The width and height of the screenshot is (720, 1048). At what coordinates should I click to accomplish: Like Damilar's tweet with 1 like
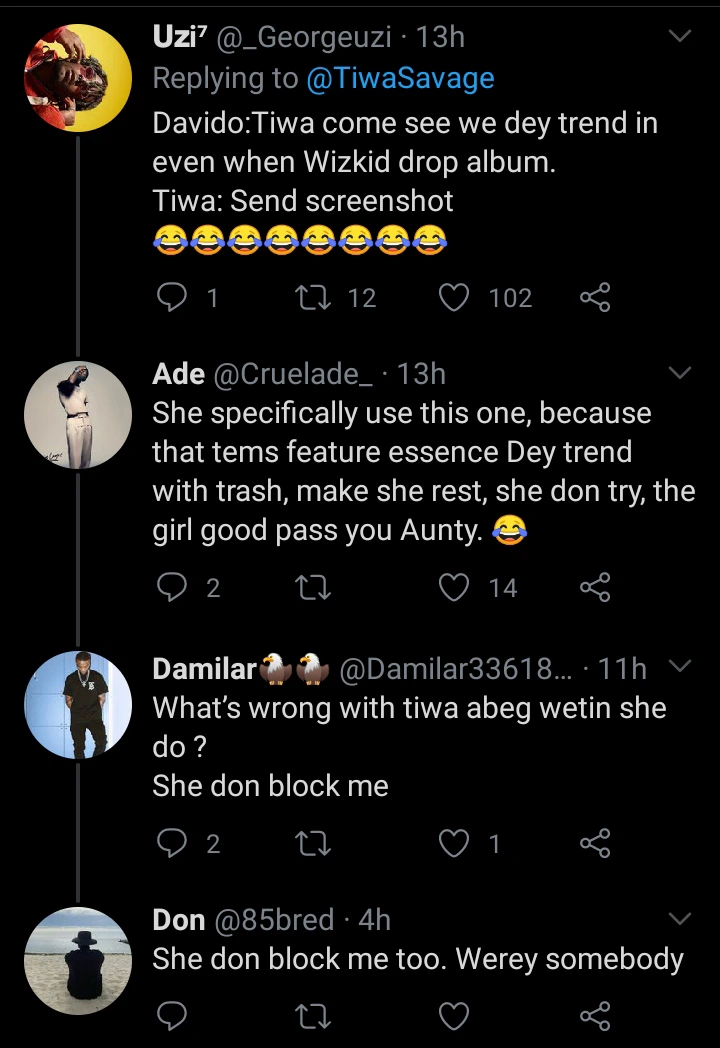455,844
